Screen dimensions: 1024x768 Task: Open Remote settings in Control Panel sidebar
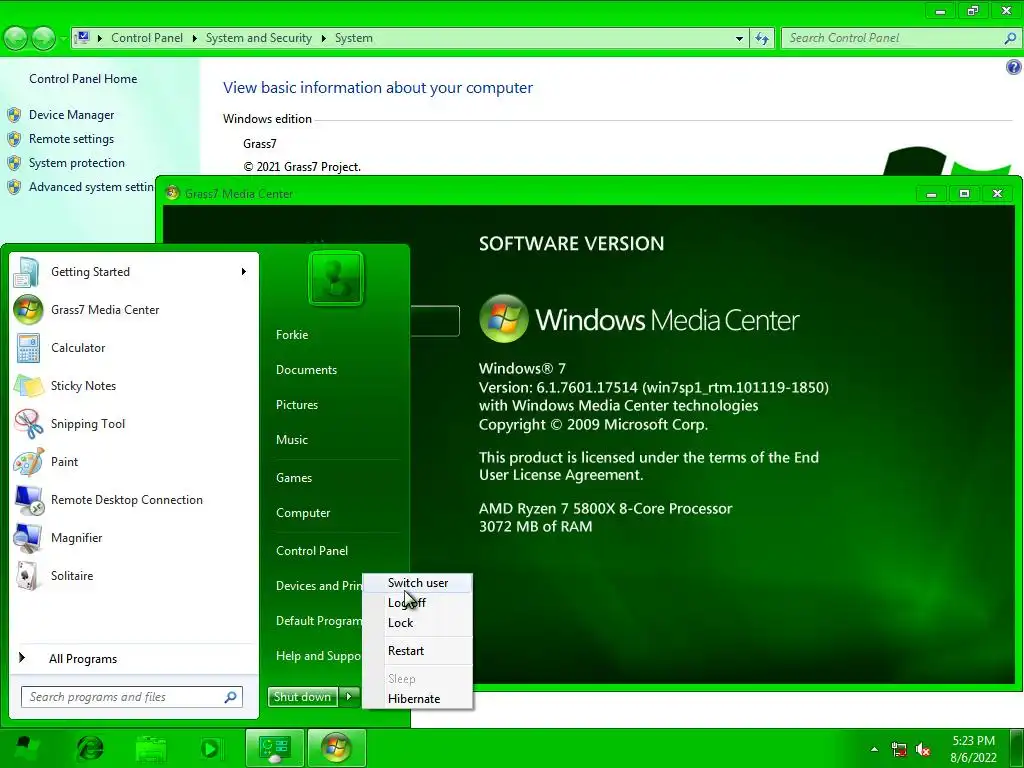pos(71,139)
